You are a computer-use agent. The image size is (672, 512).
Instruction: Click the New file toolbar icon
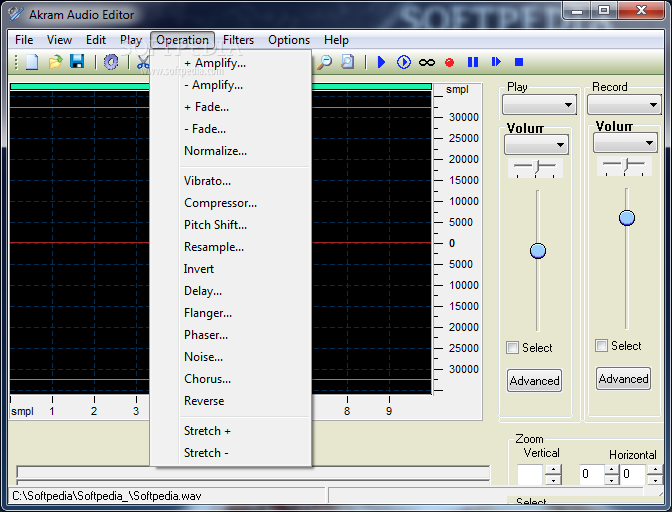pos(32,62)
